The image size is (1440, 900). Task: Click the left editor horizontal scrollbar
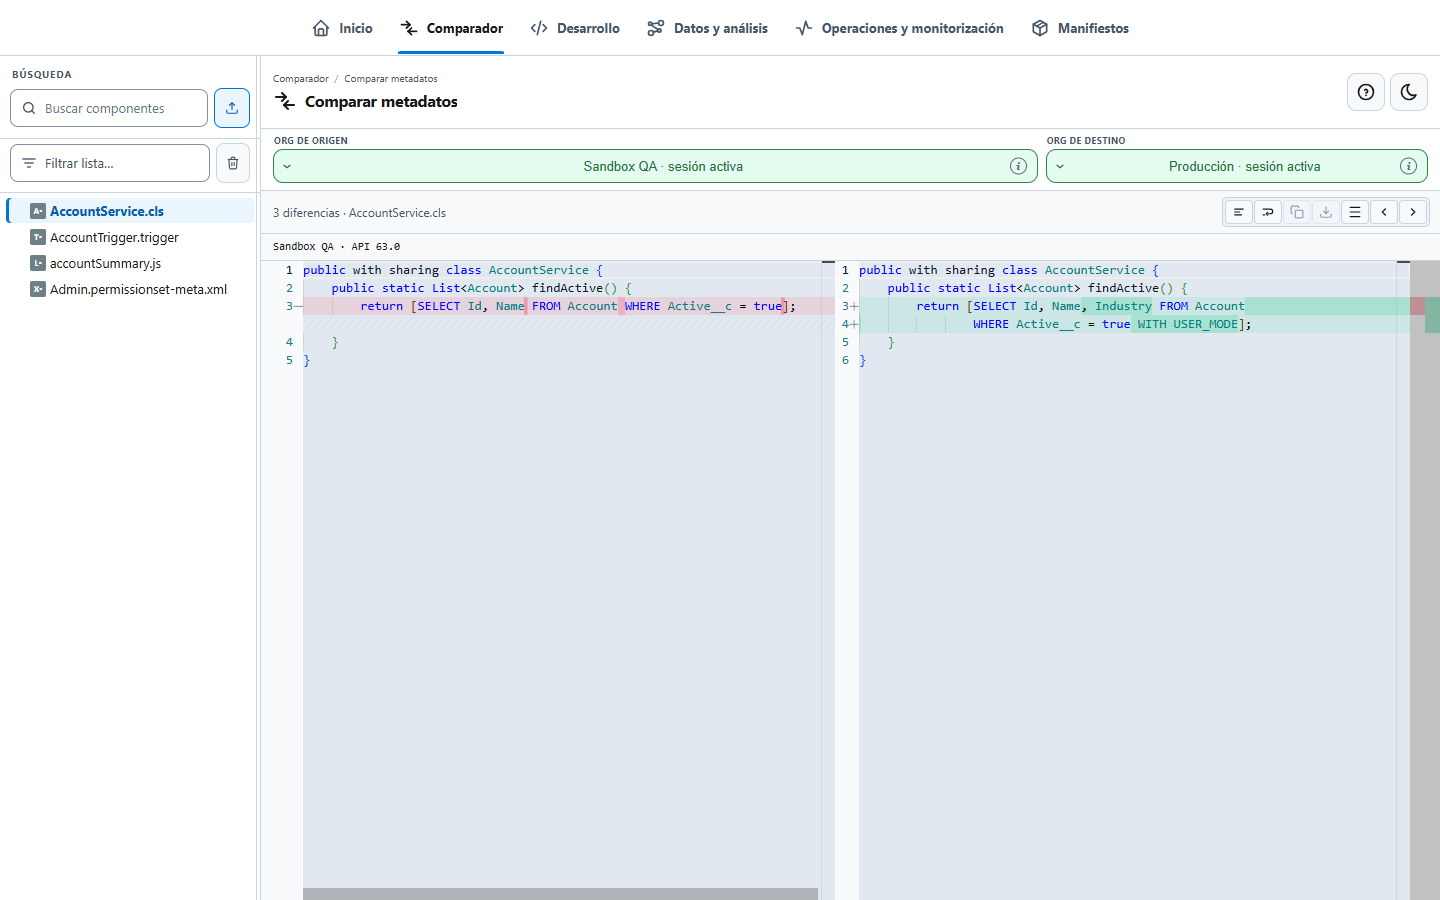560,894
